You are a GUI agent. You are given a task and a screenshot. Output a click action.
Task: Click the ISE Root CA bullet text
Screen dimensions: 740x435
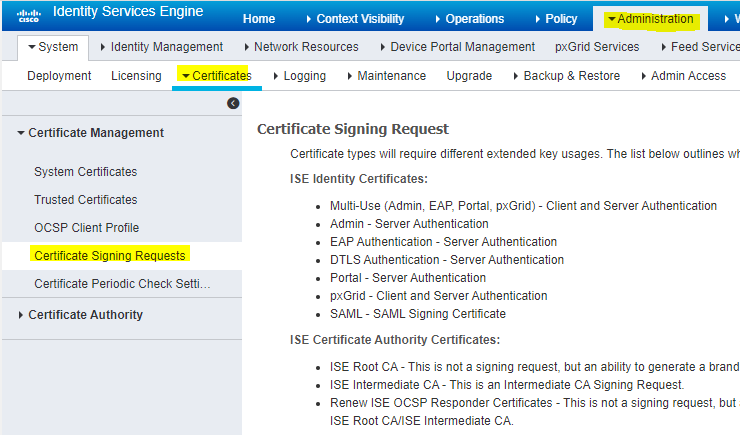535,367
